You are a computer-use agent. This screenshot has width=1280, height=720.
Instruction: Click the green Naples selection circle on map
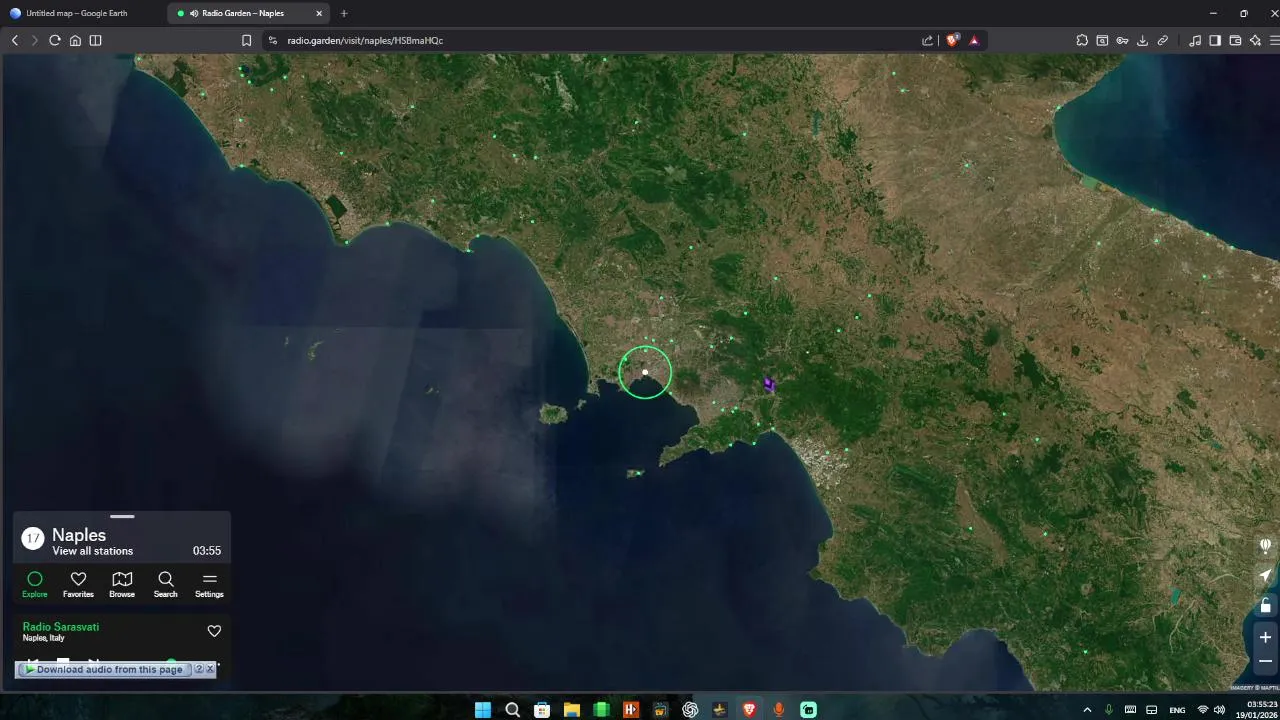(x=645, y=372)
